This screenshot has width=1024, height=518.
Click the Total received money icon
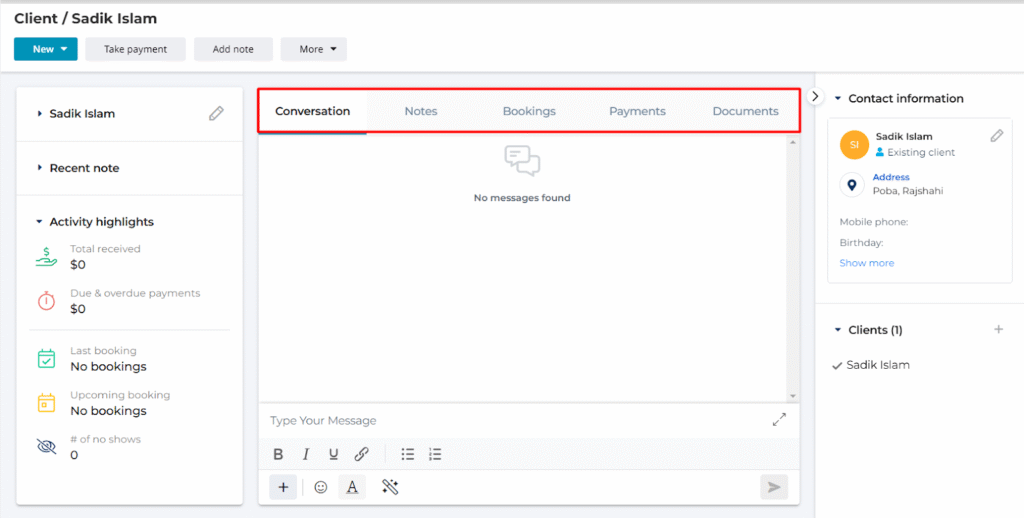tap(46, 257)
